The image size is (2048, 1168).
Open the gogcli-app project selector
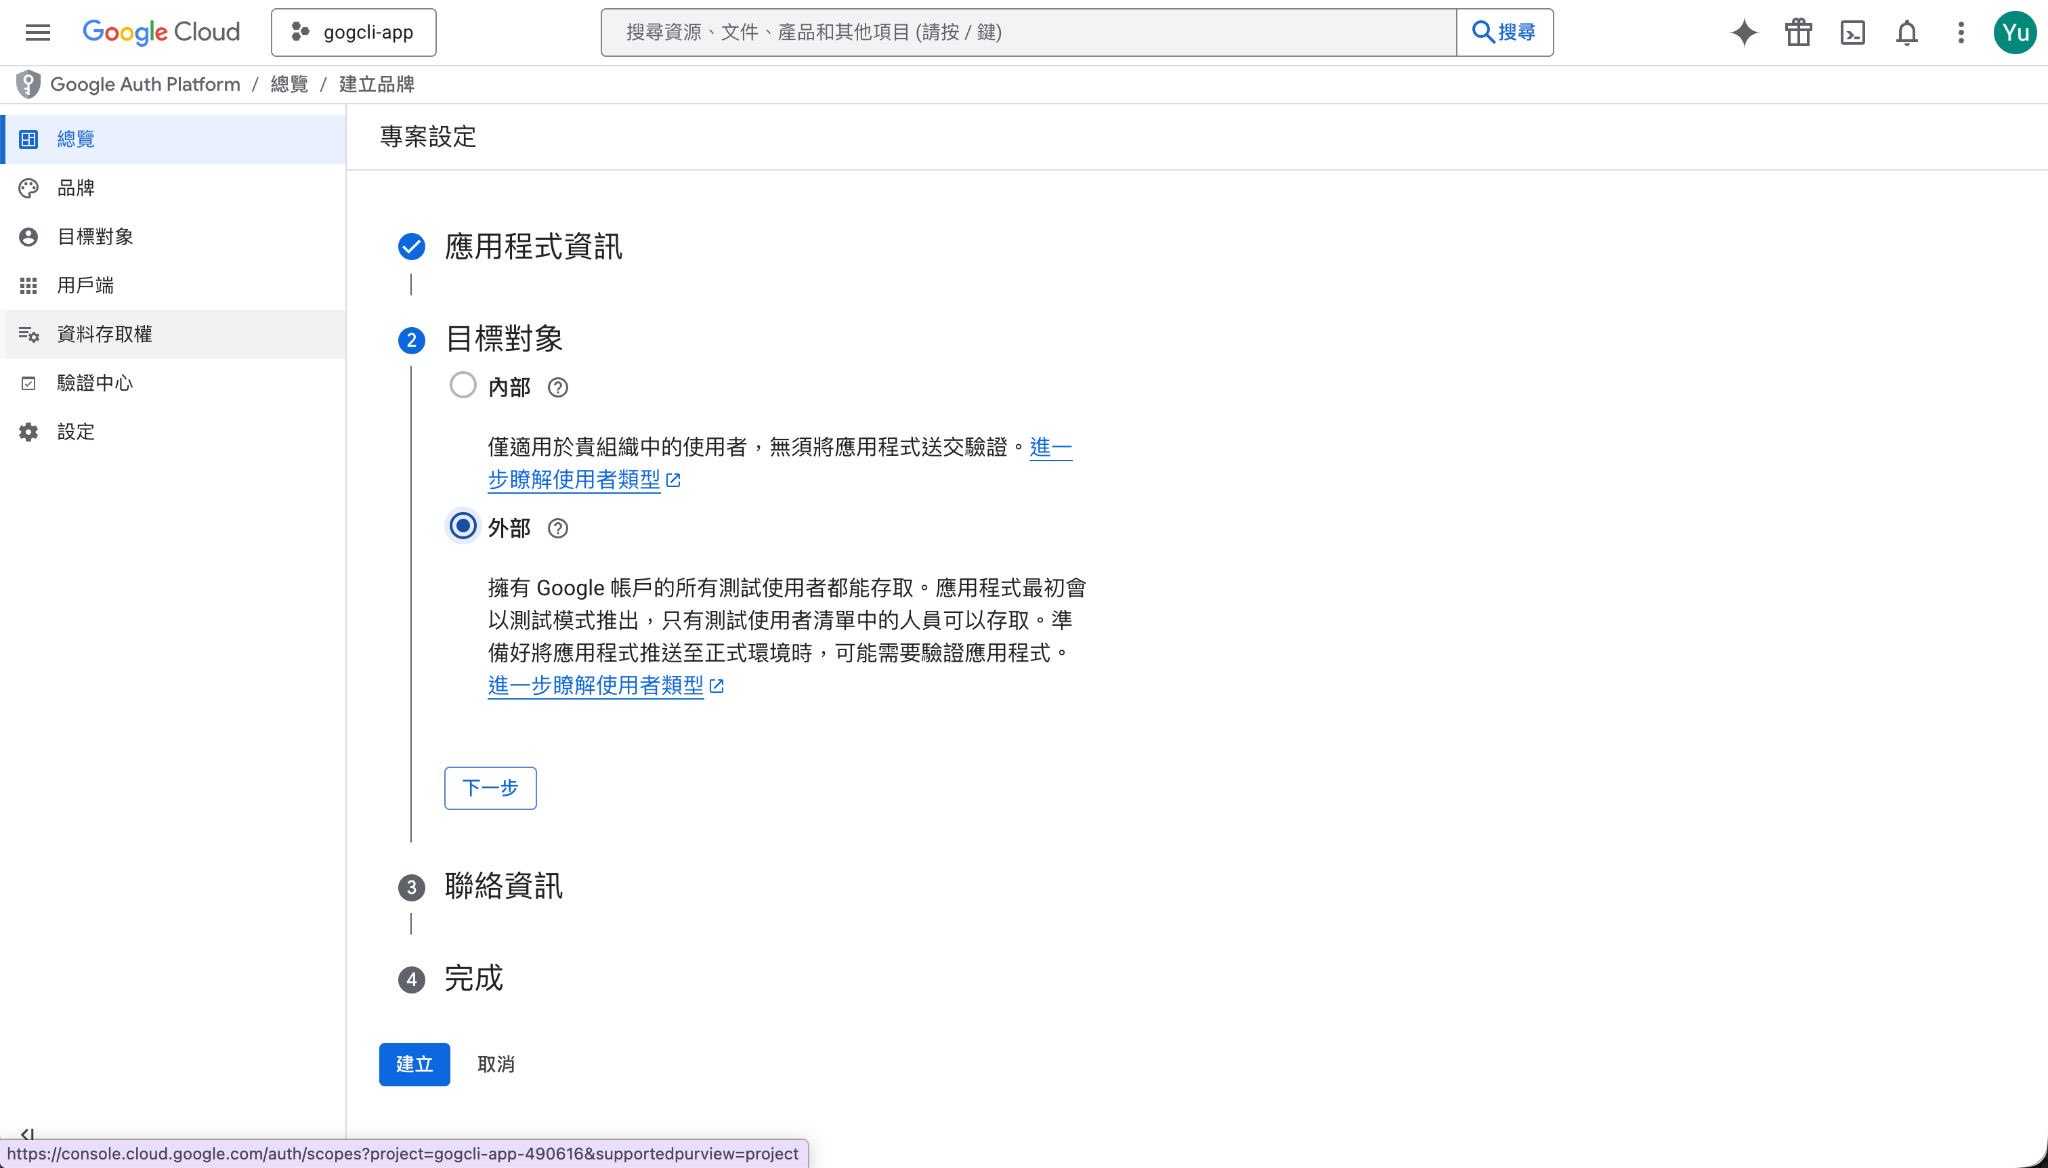click(x=353, y=32)
